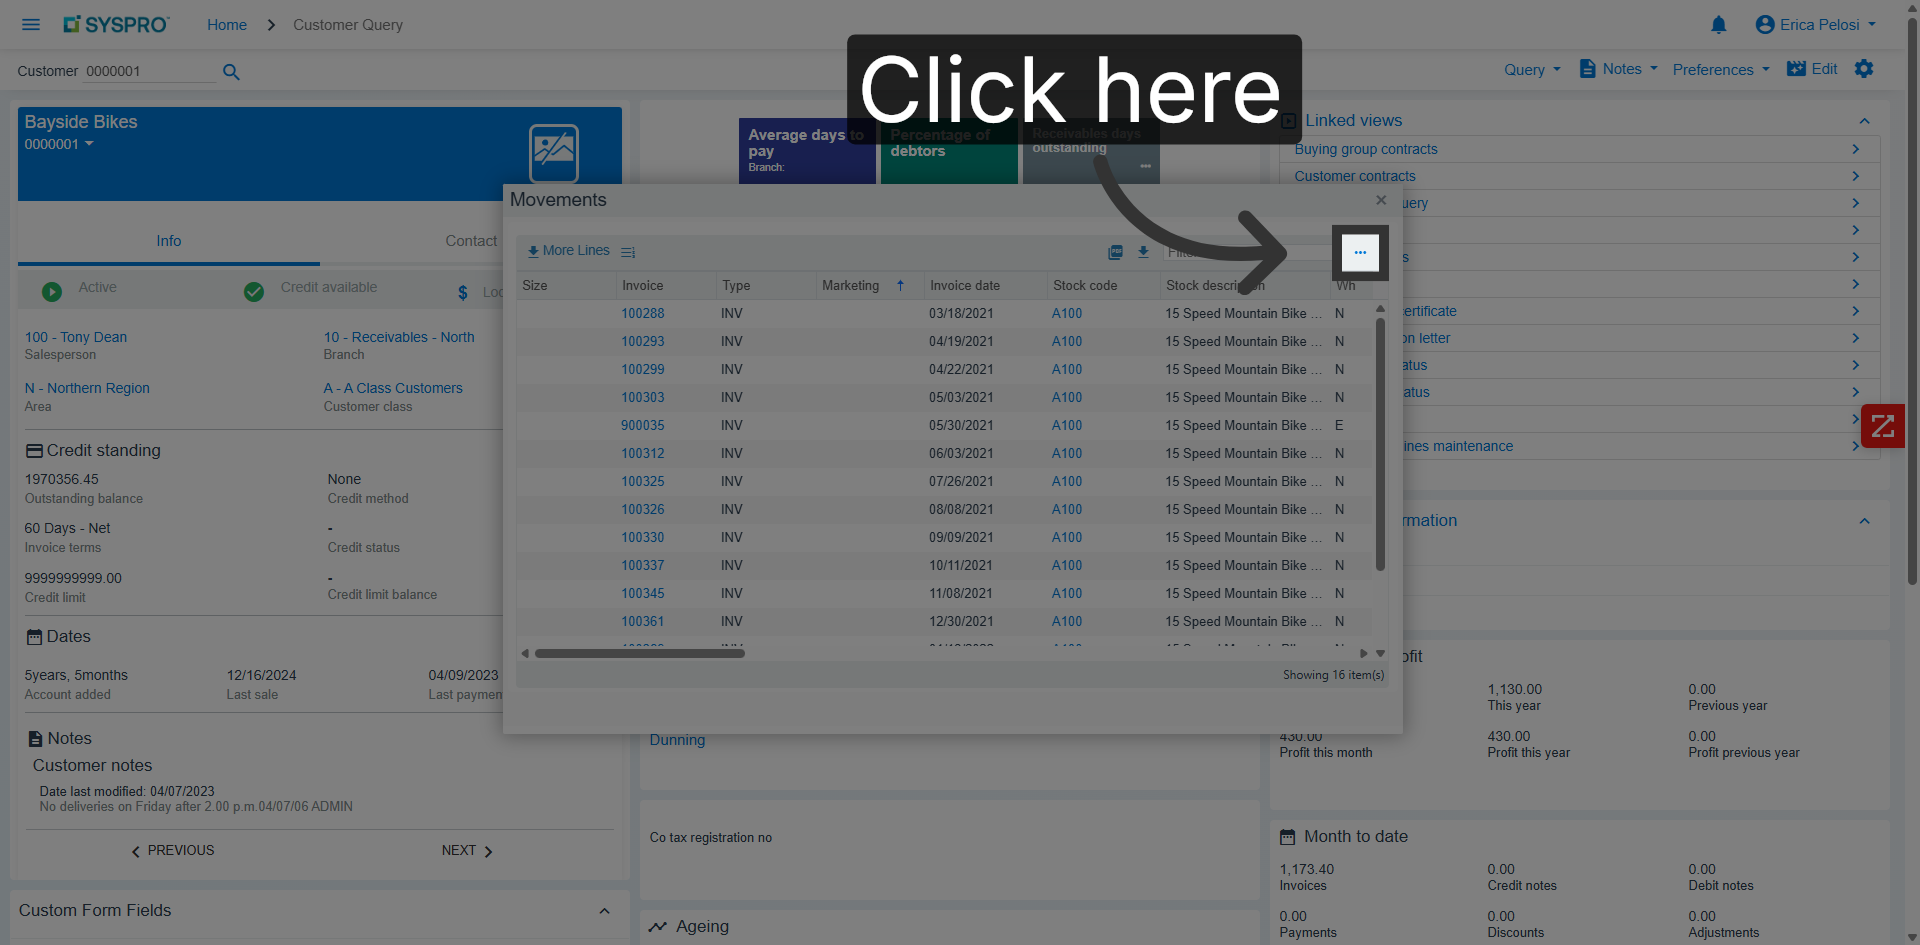Click the Average days to pay tile
1920x945 pixels.
coord(807,151)
